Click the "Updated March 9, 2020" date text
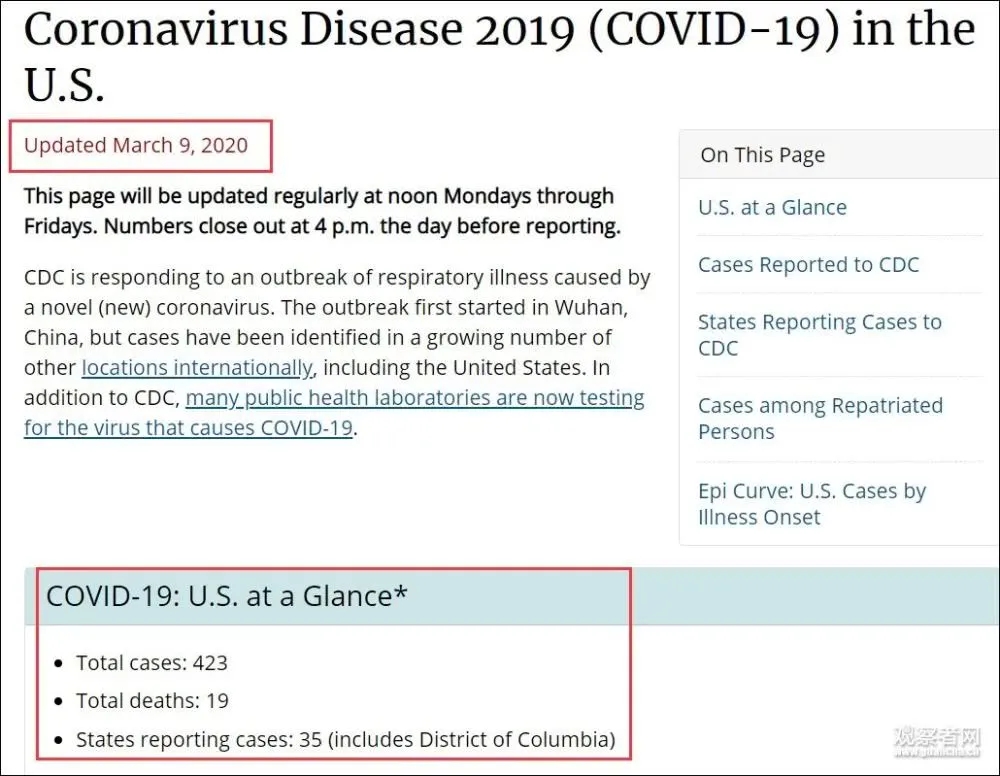1000x776 pixels. tap(136, 145)
